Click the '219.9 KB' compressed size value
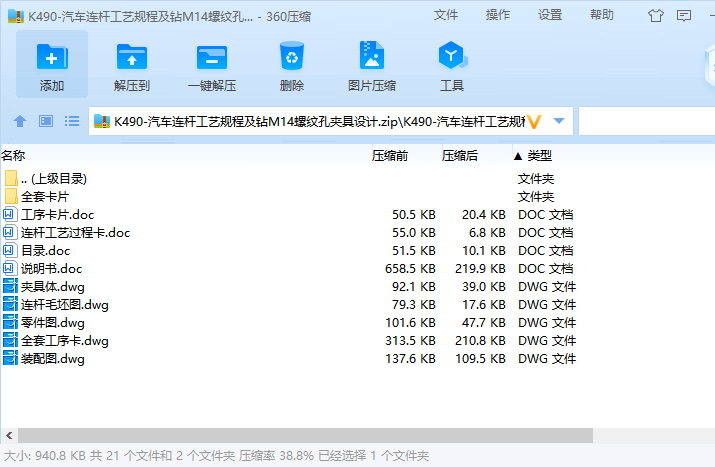The height and width of the screenshot is (467, 715). coord(480,269)
